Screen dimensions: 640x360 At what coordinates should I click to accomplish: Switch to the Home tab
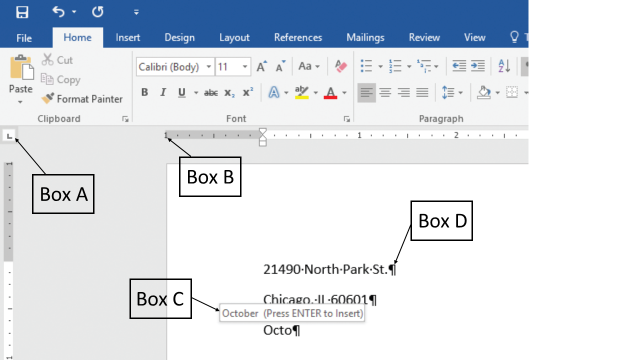78,38
